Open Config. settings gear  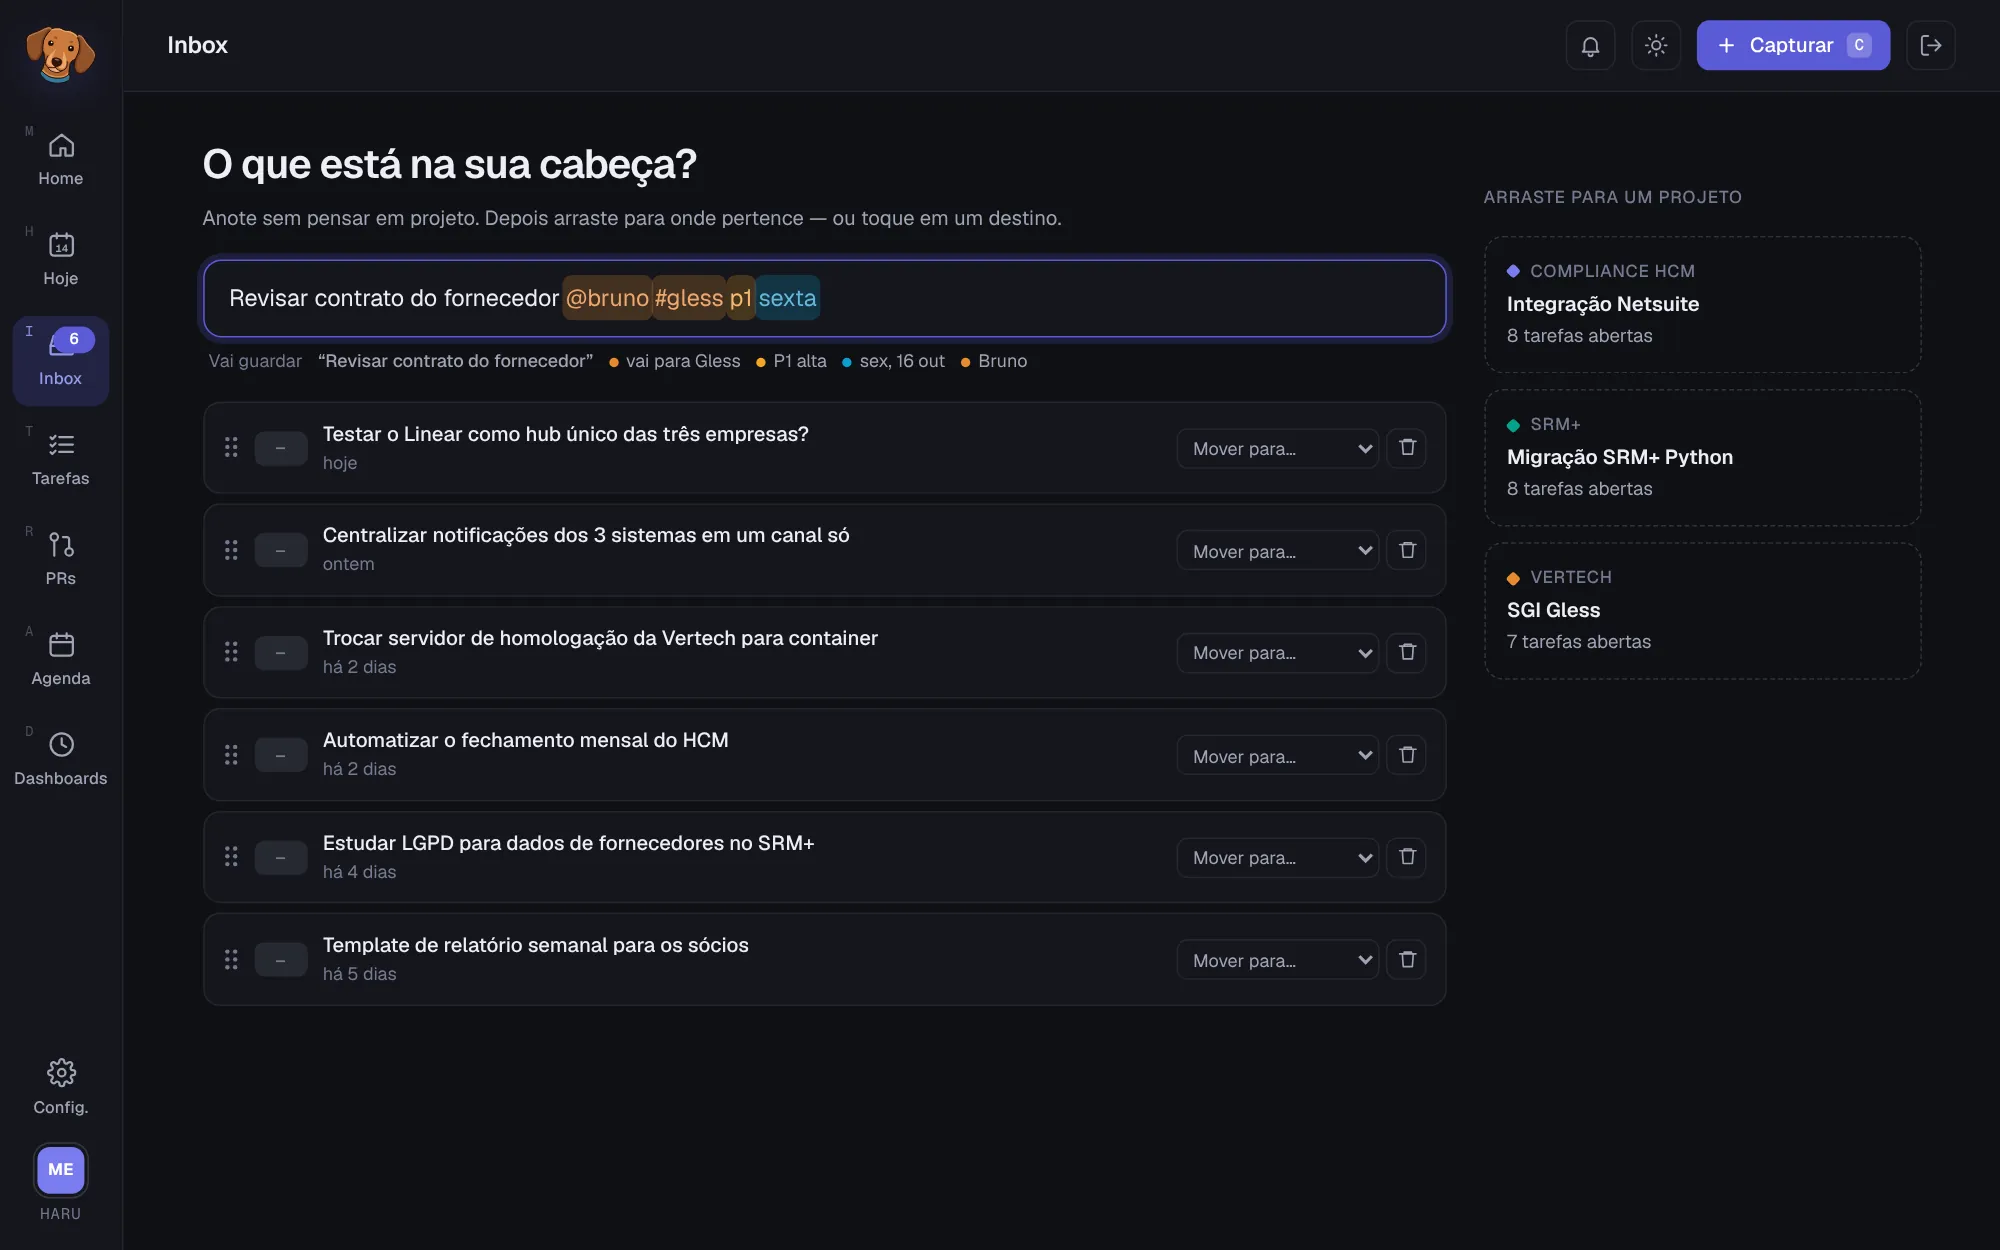pos(61,1087)
